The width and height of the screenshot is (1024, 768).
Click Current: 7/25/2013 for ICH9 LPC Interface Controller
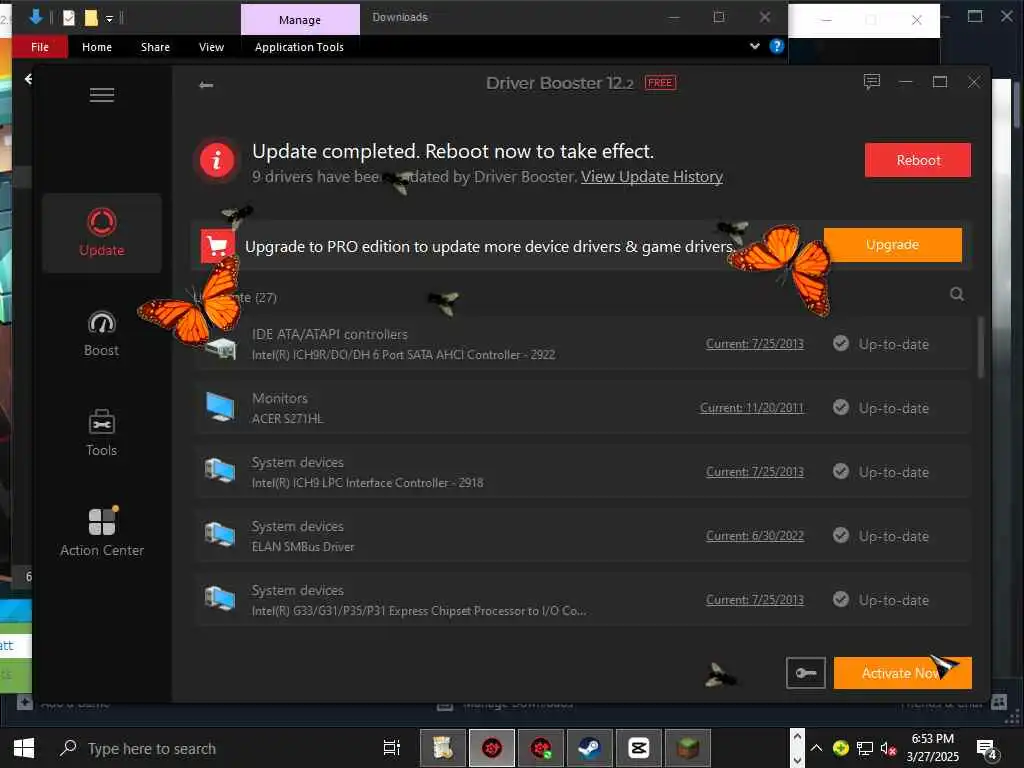755,472
